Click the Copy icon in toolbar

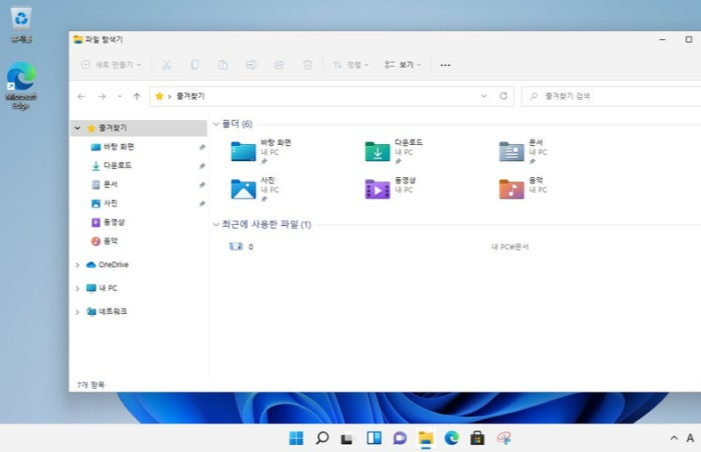194,65
